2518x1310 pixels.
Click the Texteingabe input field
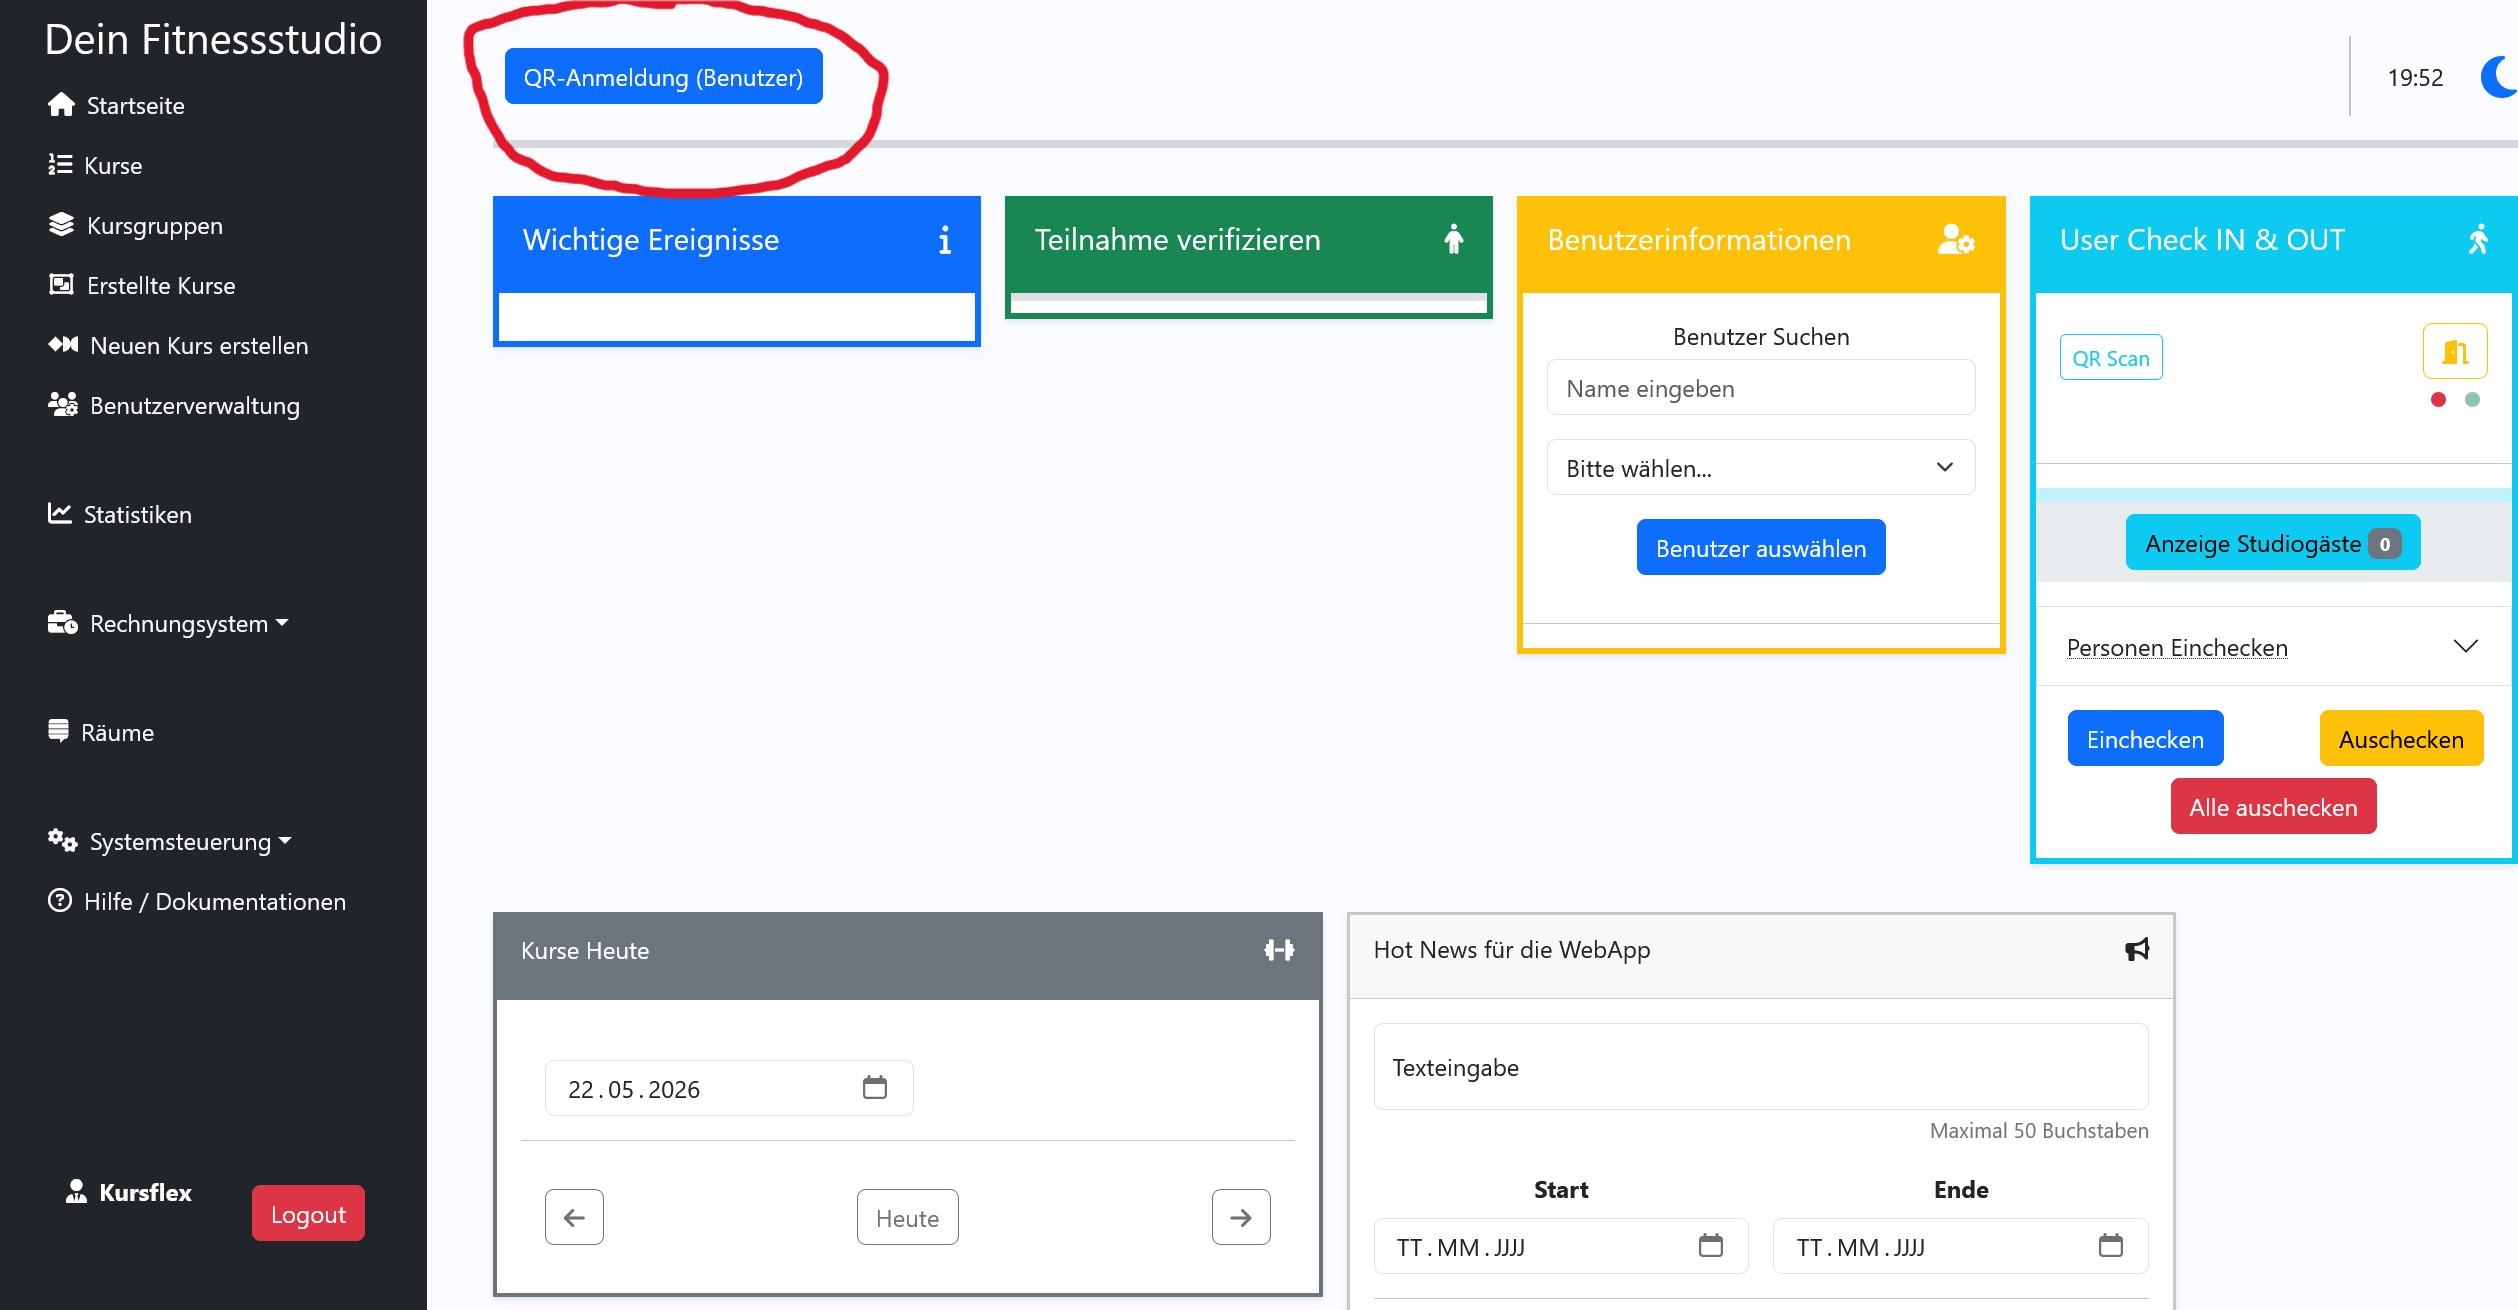1761,1066
